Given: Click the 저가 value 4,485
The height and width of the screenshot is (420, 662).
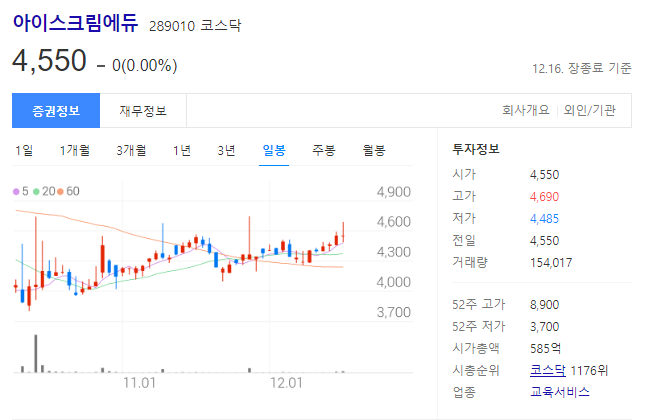Looking at the screenshot, I should coord(544,219).
